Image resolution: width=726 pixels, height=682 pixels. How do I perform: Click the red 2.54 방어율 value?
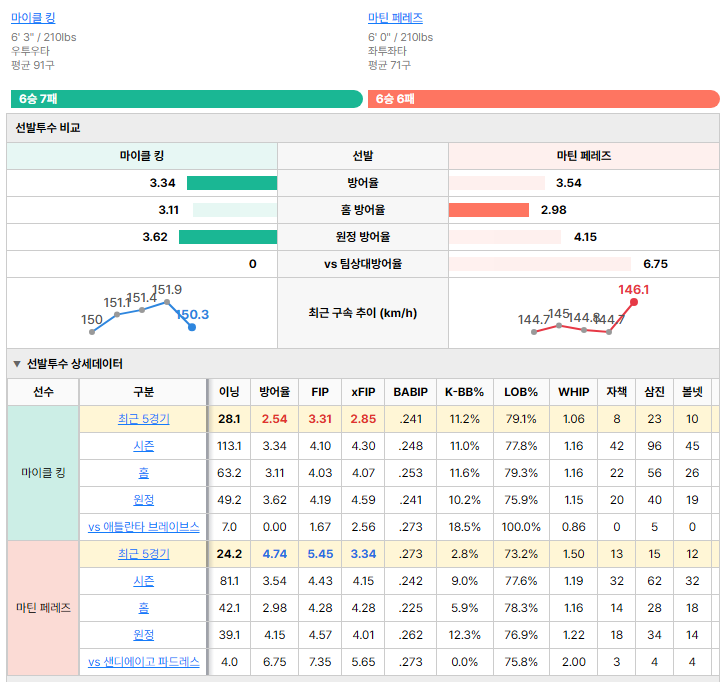click(275, 419)
